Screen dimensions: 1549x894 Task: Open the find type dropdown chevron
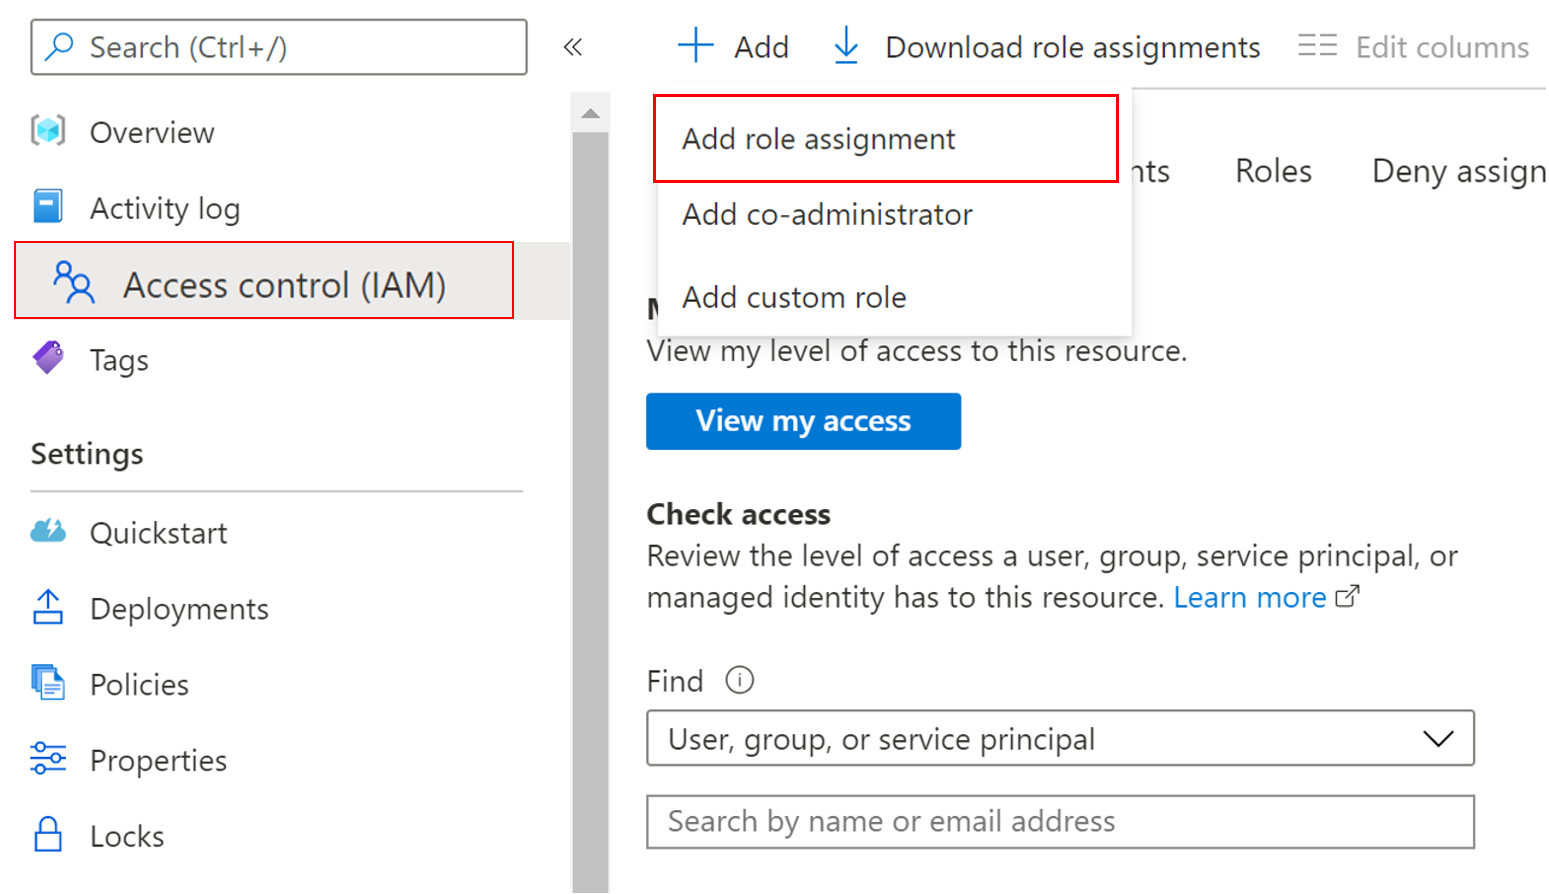[1439, 738]
